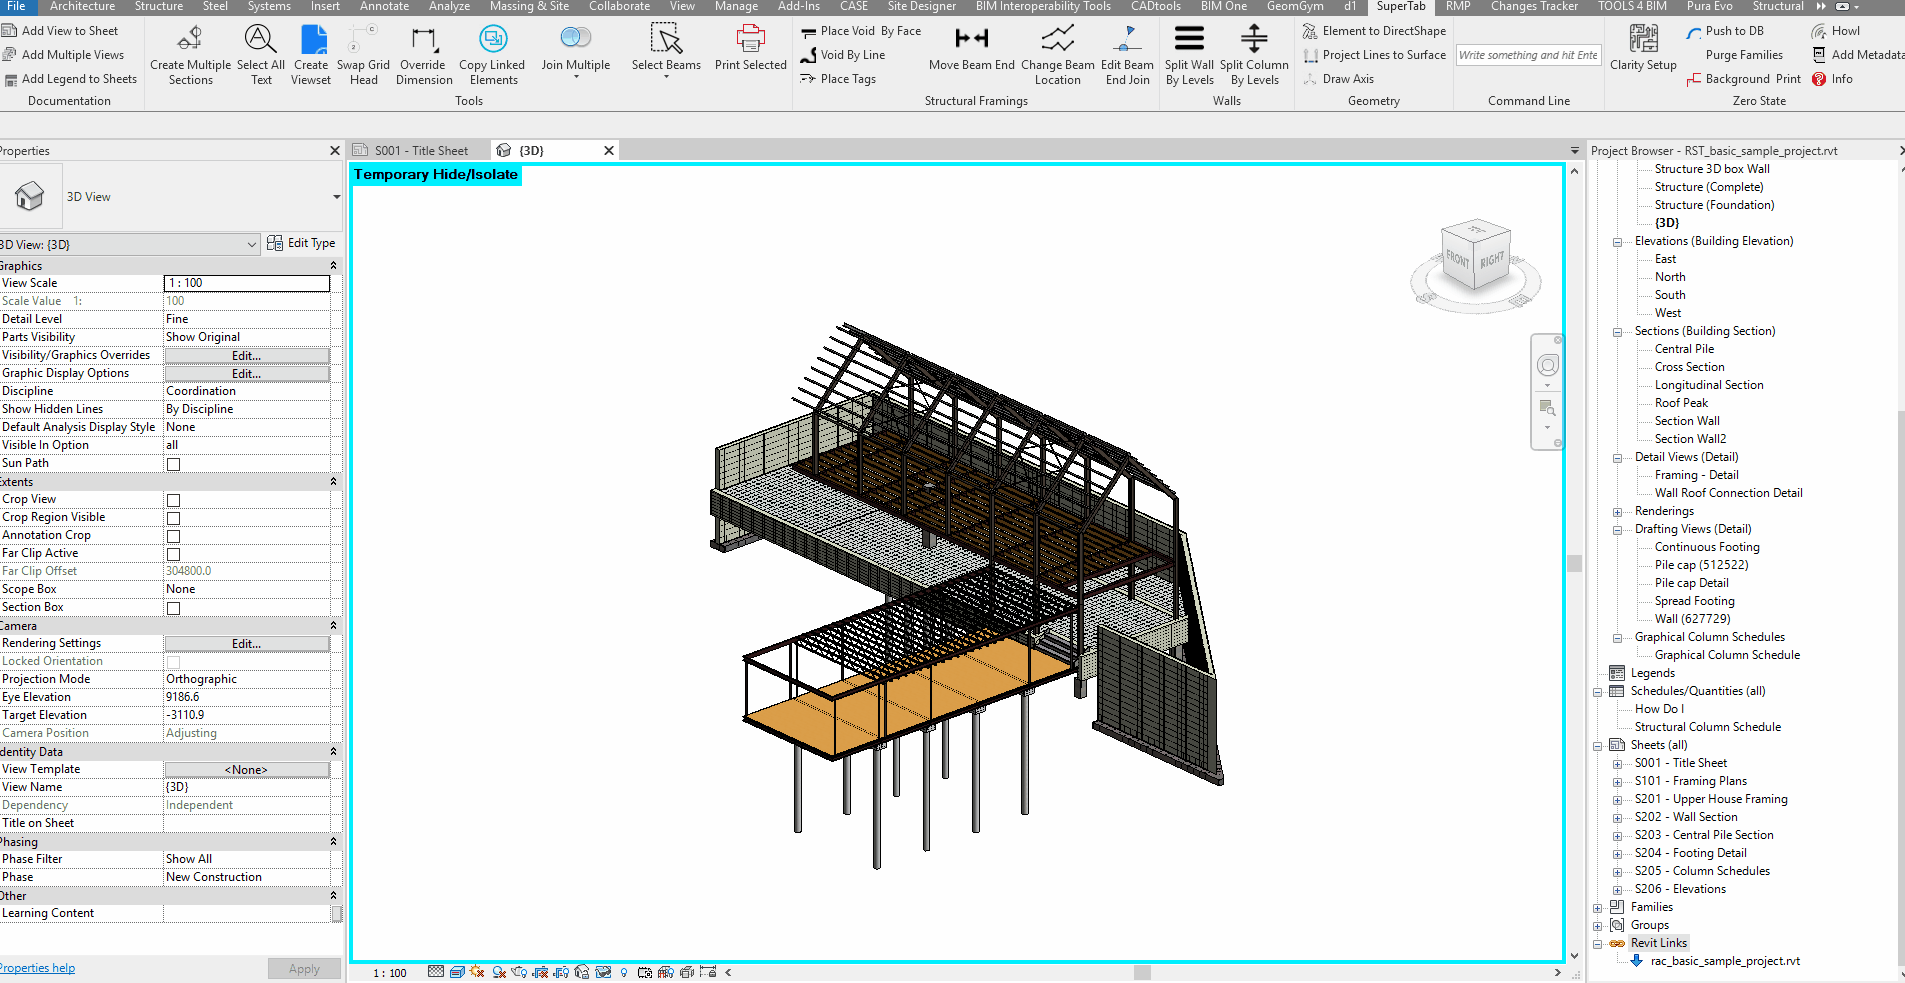Open the Visual Style icon in view control bar

pyautogui.click(x=457, y=972)
